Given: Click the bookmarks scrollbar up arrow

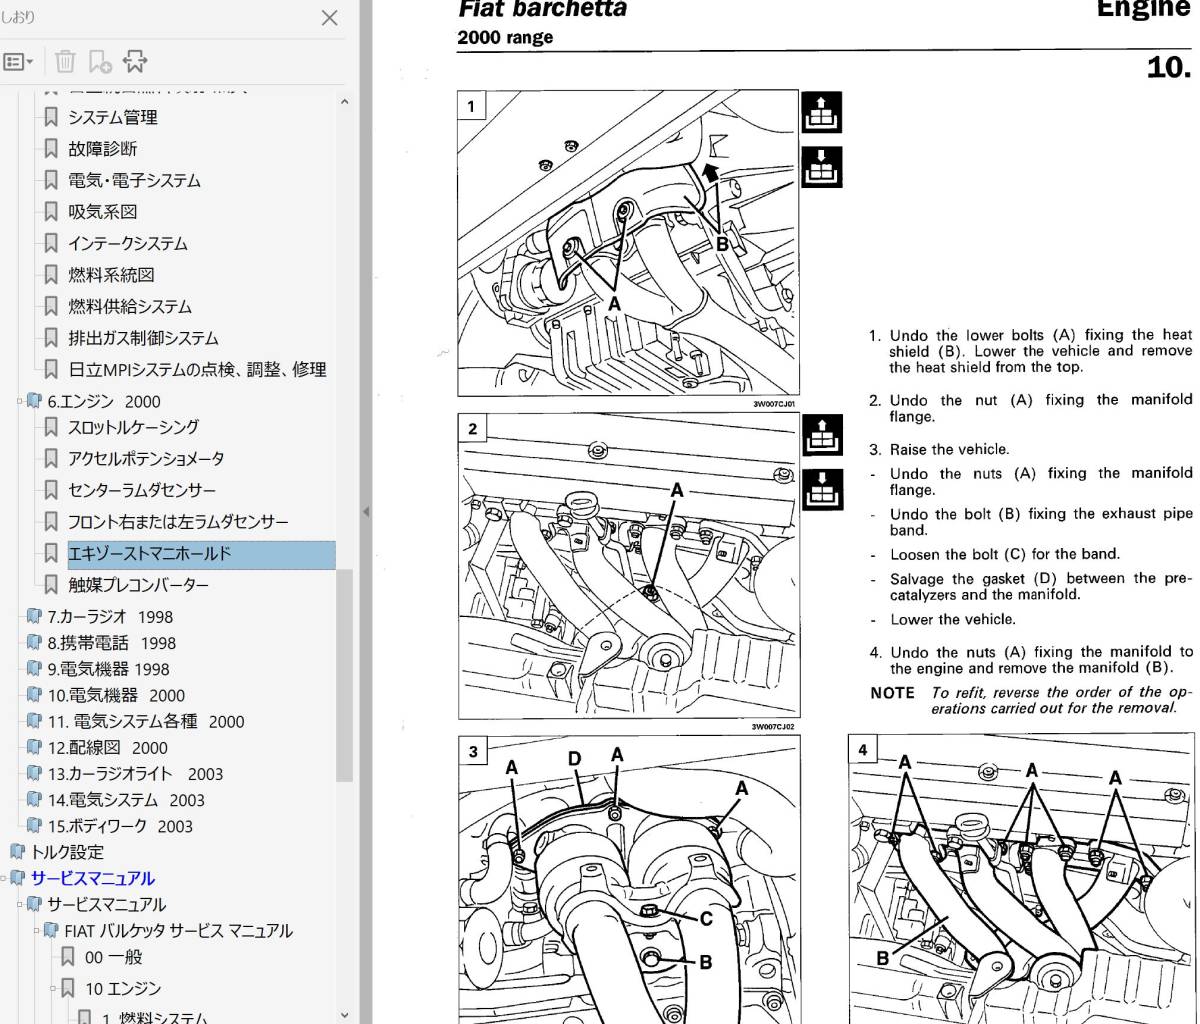Looking at the screenshot, I should (x=344, y=101).
